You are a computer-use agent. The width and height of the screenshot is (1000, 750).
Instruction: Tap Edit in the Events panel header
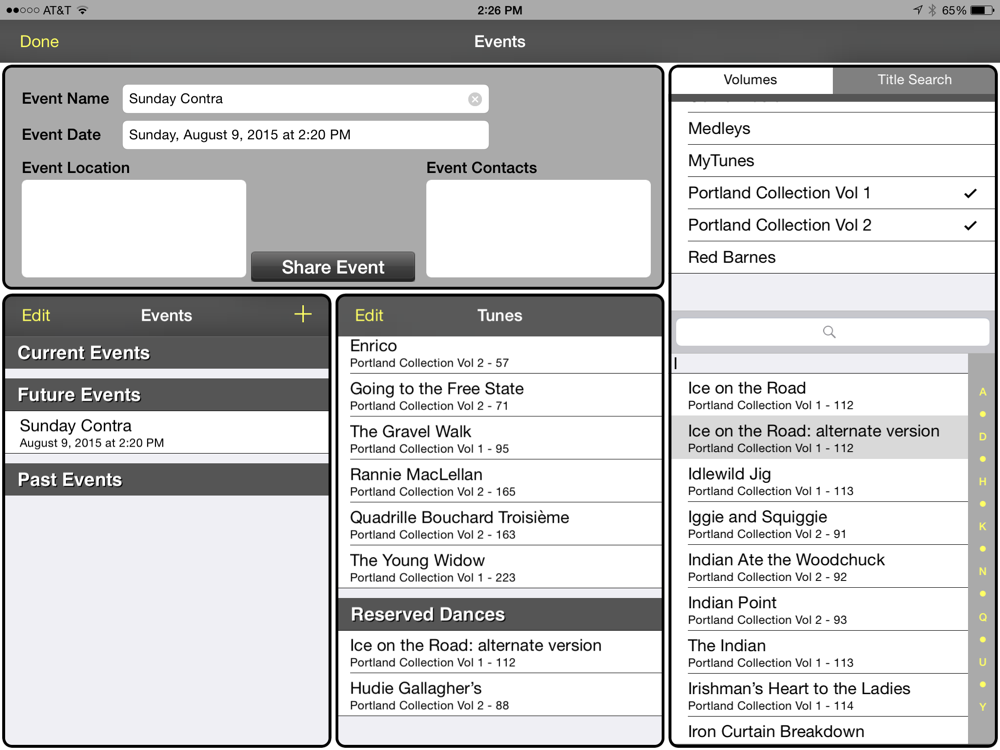36,315
